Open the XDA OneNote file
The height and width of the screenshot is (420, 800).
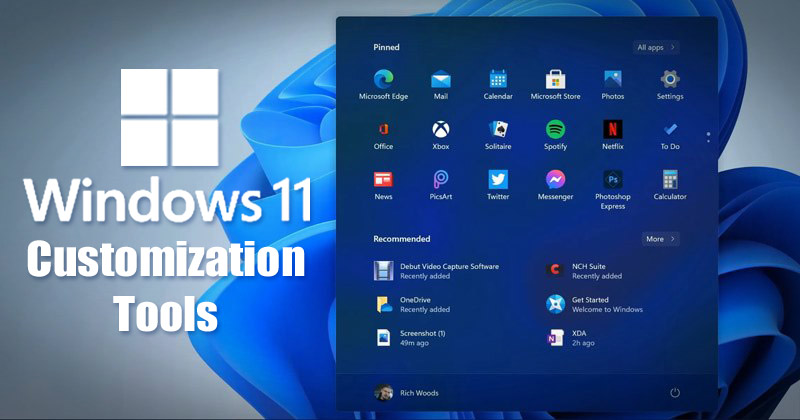tap(570, 338)
